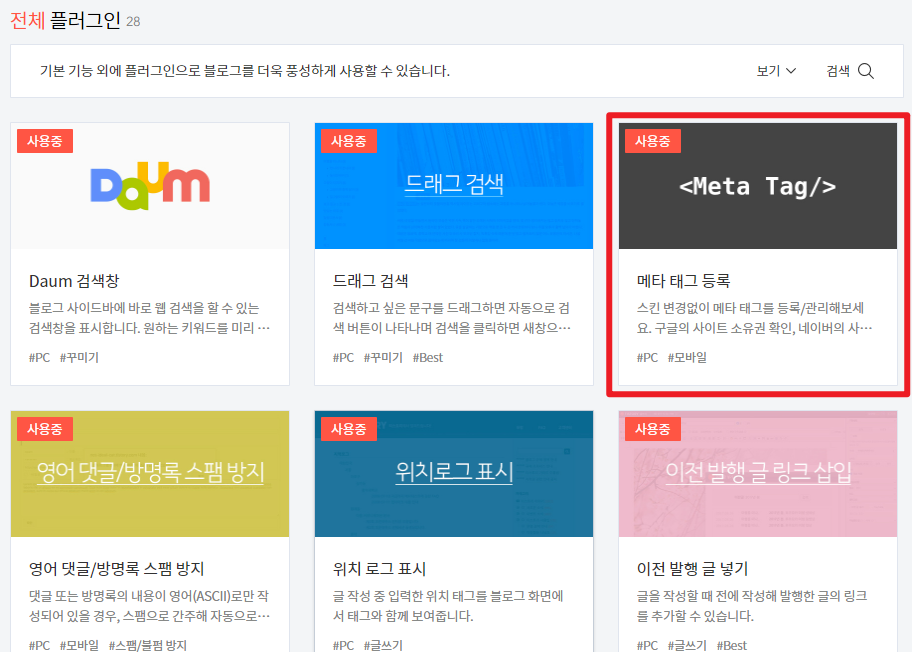Click the 이전 발행 글 넣기 description text
The height and width of the screenshot is (652, 912).
pos(752,606)
